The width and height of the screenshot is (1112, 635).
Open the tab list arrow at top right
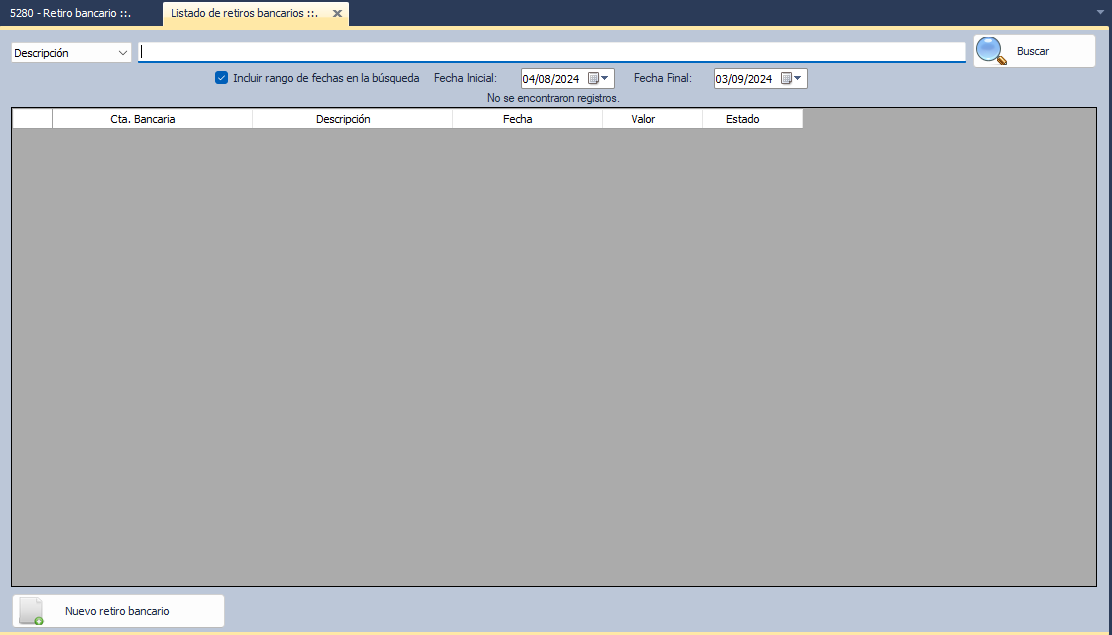point(1100,13)
